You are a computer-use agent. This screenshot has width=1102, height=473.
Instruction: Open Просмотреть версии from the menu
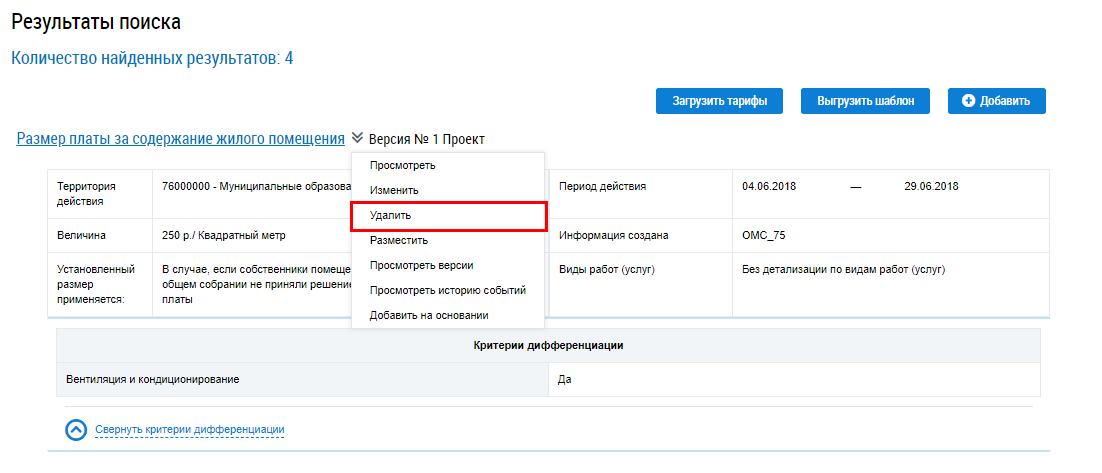click(421, 265)
